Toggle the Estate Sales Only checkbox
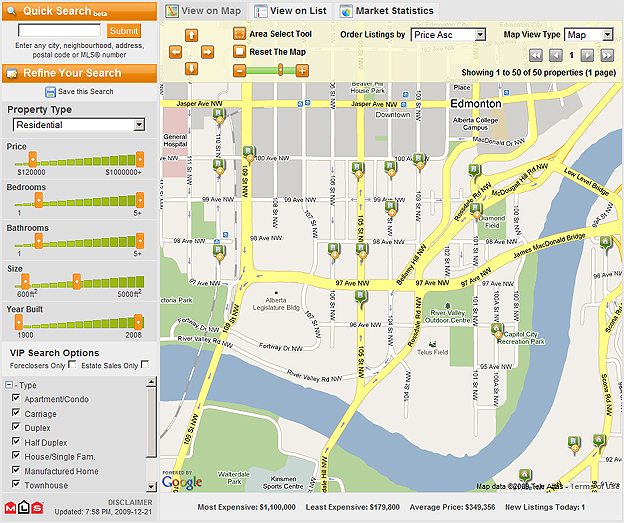The height and width of the screenshot is (523, 624). pyautogui.click(x=145, y=364)
